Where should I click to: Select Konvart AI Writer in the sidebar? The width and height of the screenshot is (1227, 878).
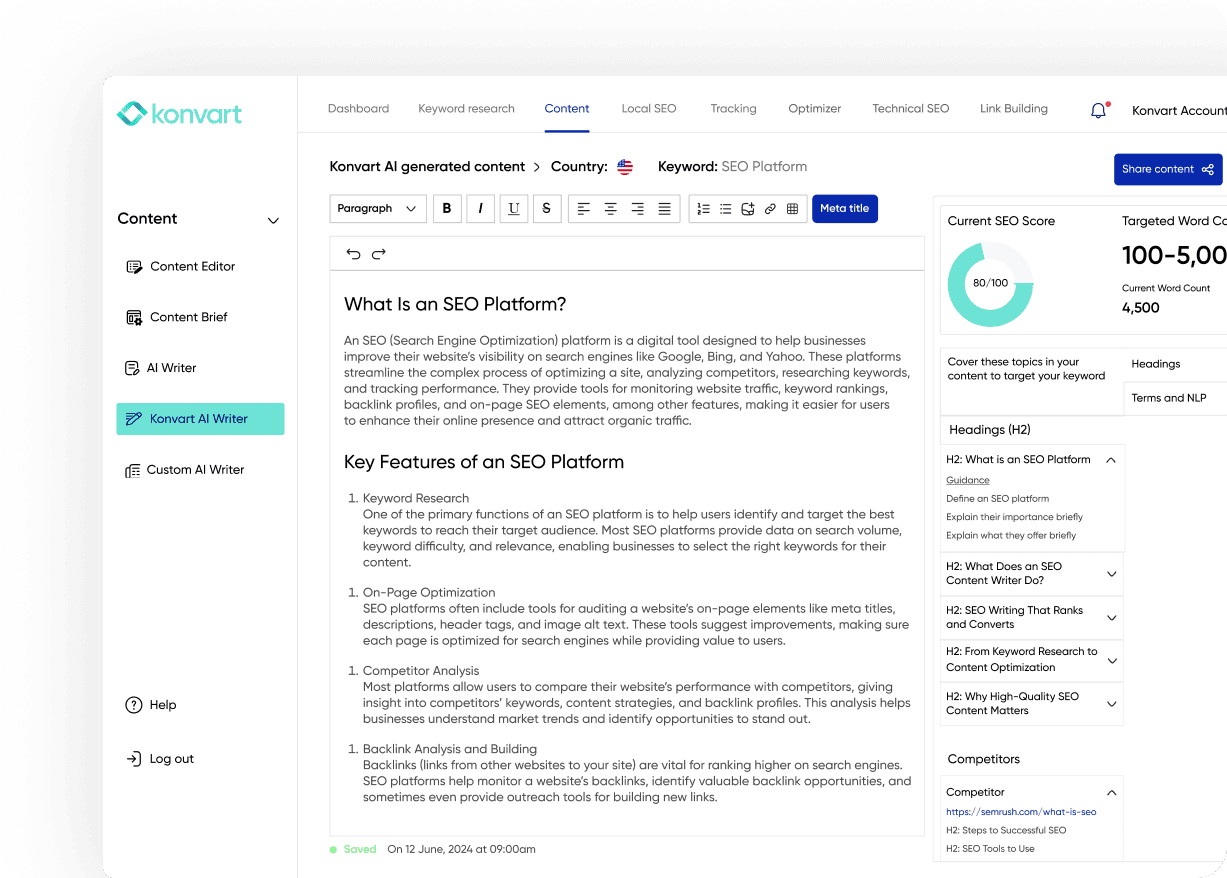tap(200, 418)
